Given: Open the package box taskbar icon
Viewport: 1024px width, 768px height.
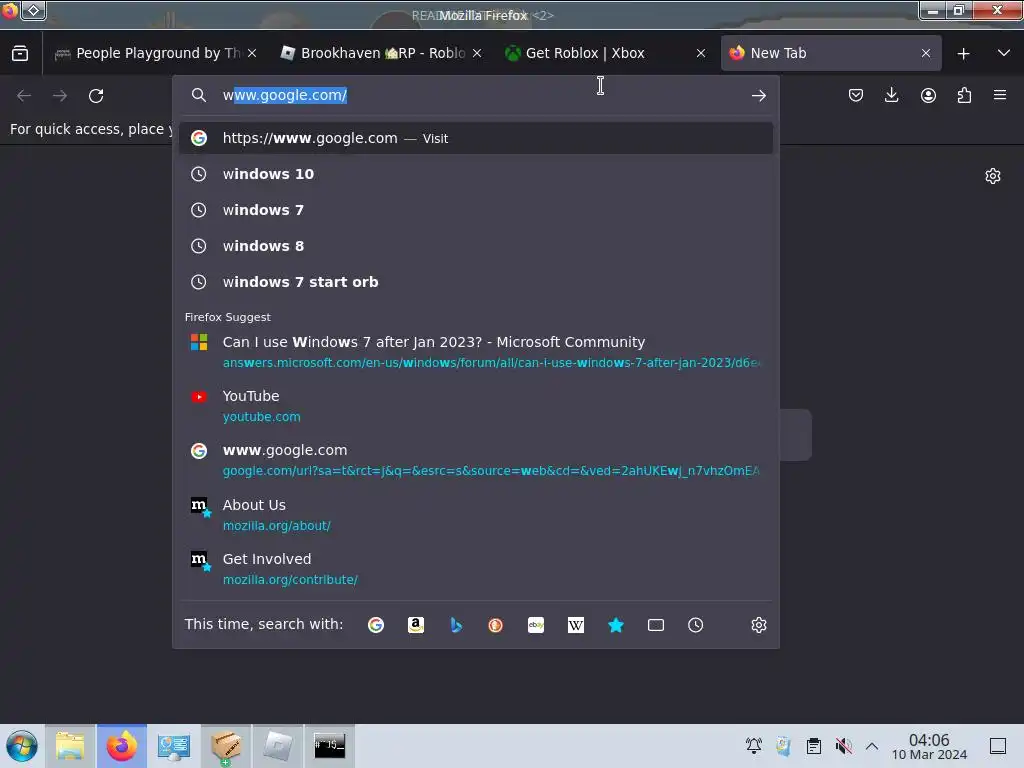Looking at the screenshot, I should pyautogui.click(x=225, y=746).
